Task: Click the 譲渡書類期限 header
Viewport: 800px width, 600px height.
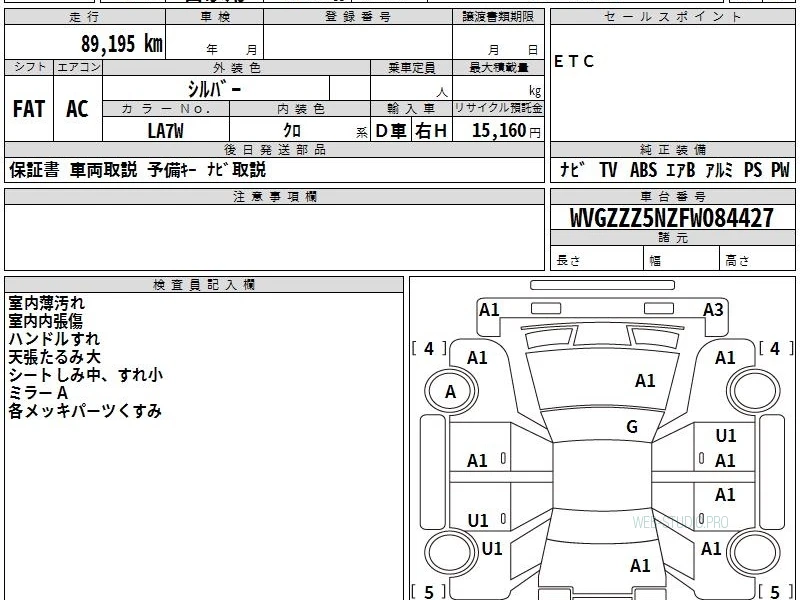Action: (x=498, y=17)
